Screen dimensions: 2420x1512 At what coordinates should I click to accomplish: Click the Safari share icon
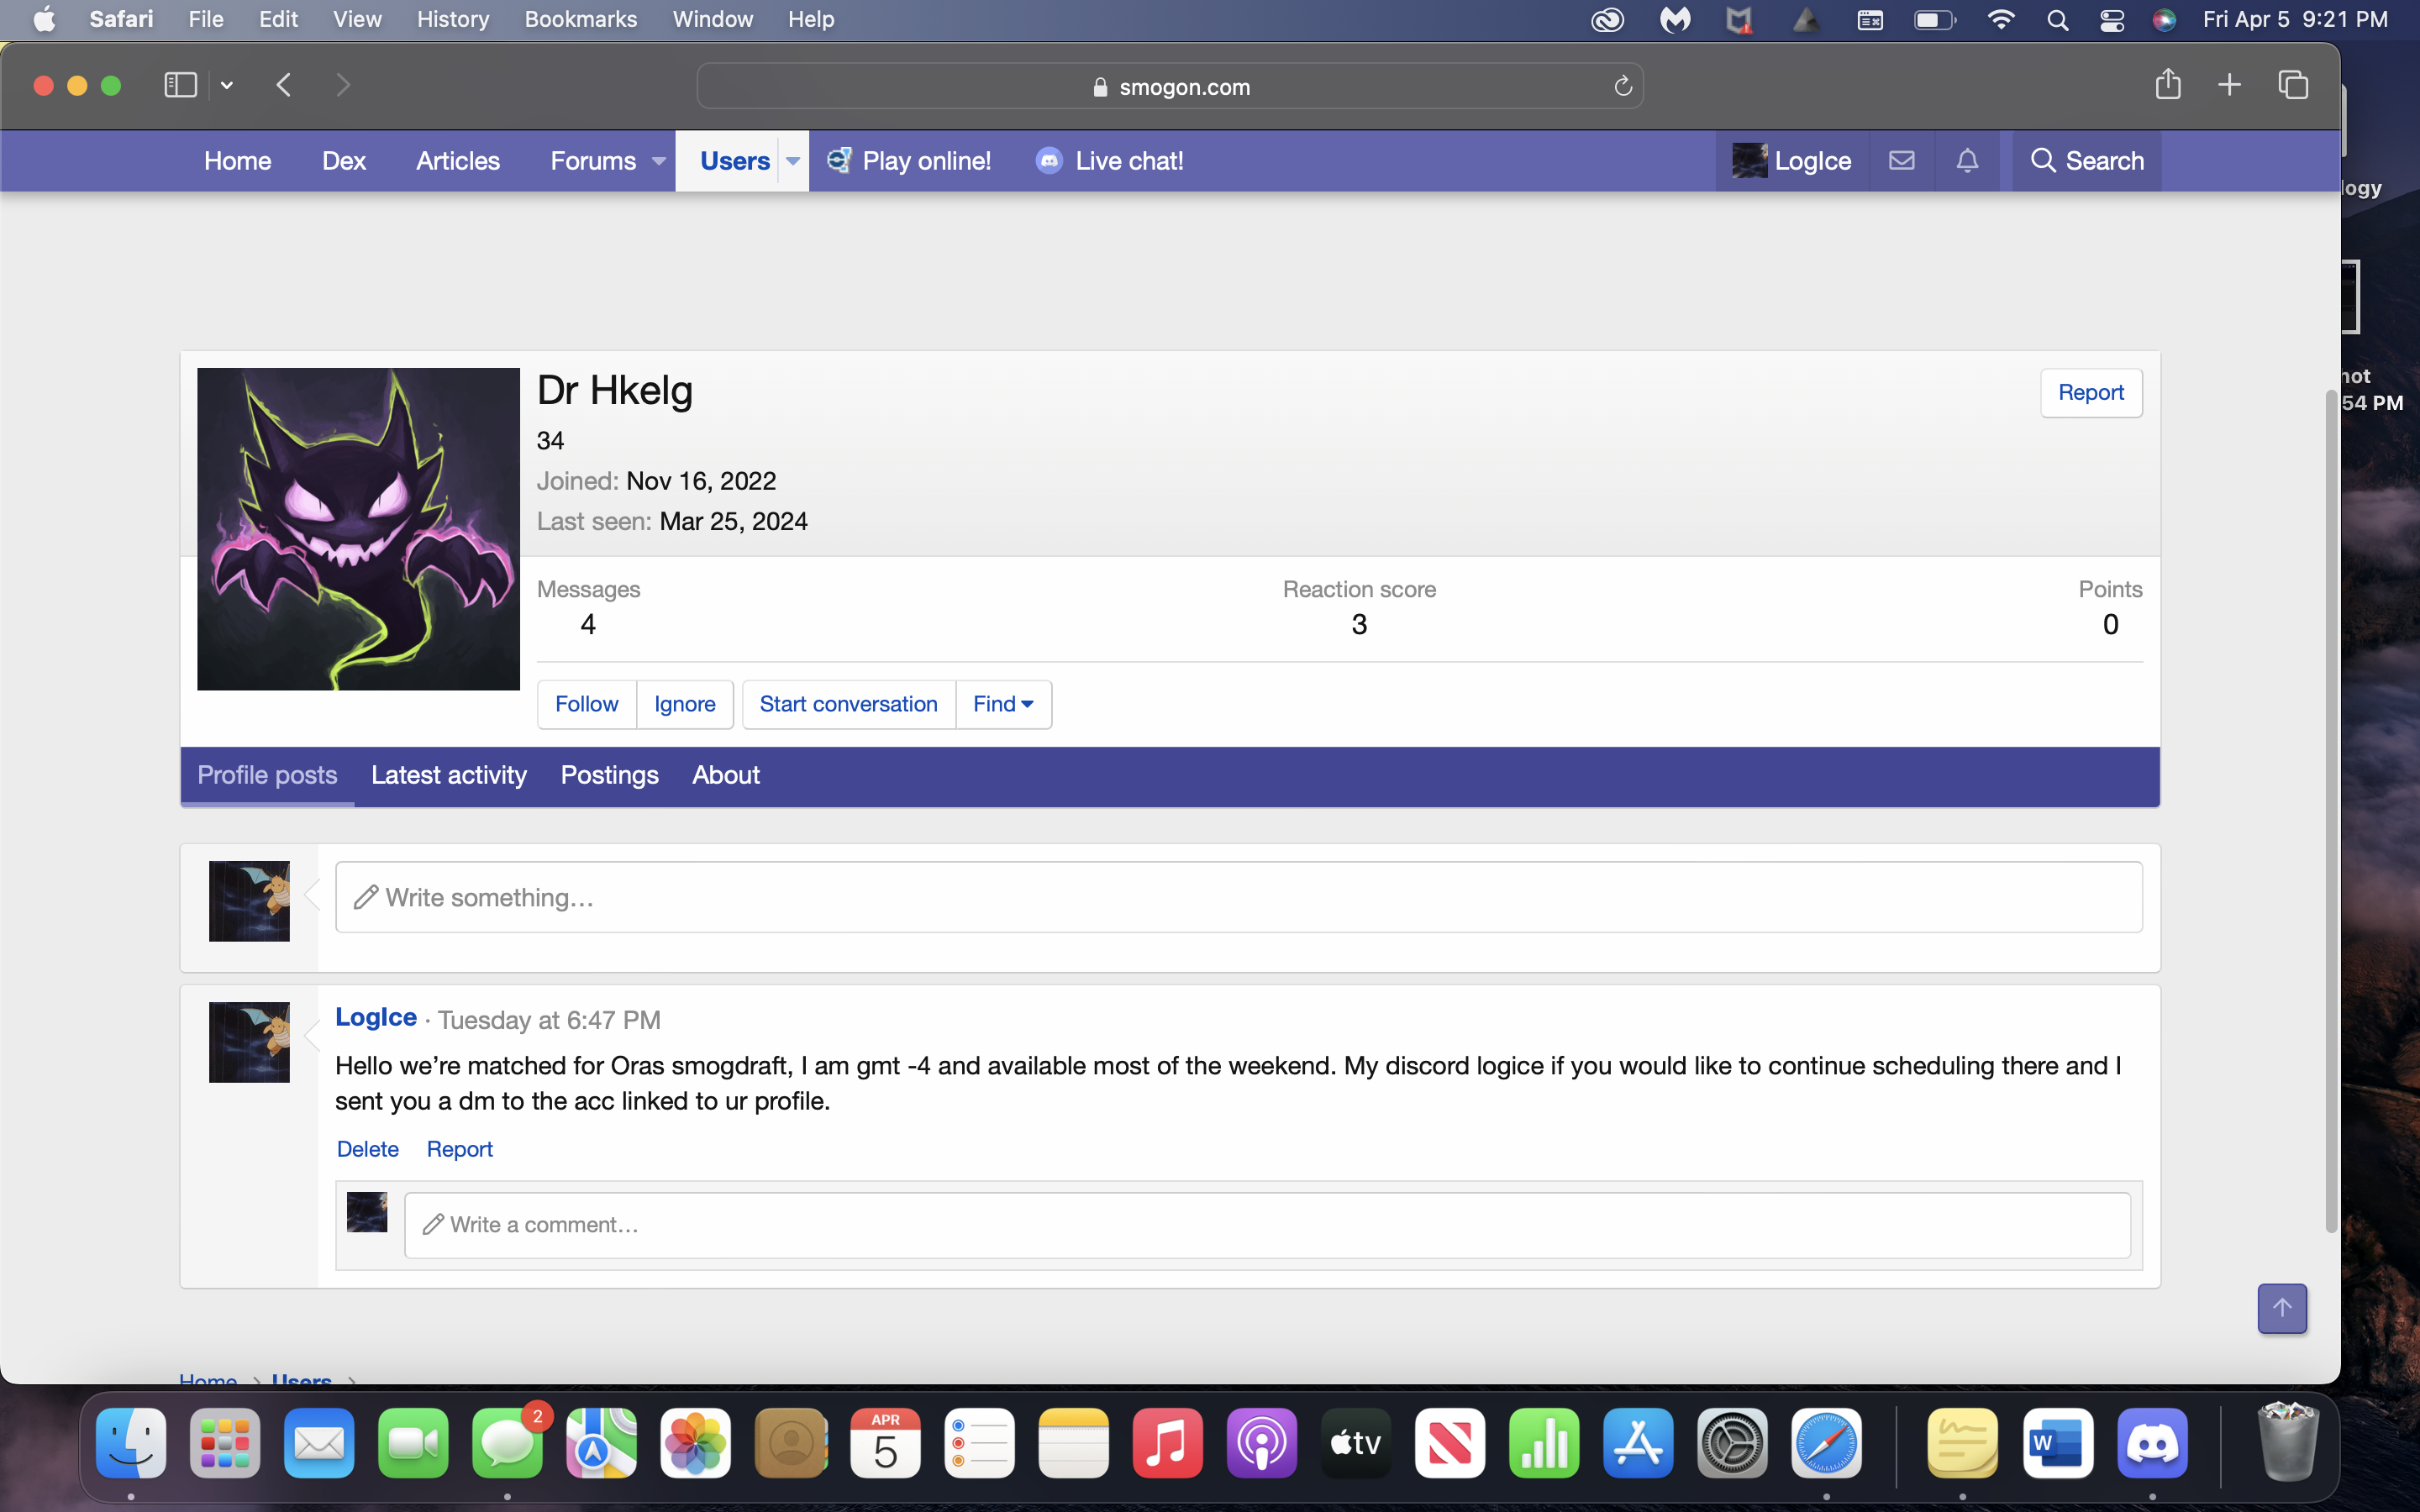(x=2167, y=85)
